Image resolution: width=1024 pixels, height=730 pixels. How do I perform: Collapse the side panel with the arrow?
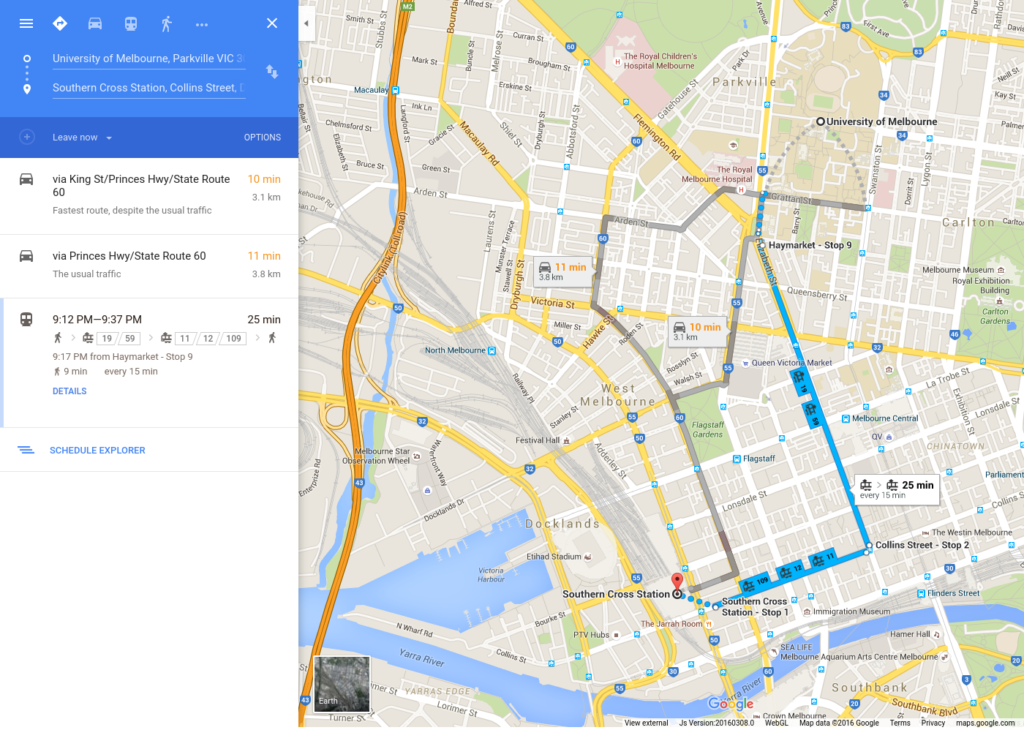coord(306,24)
